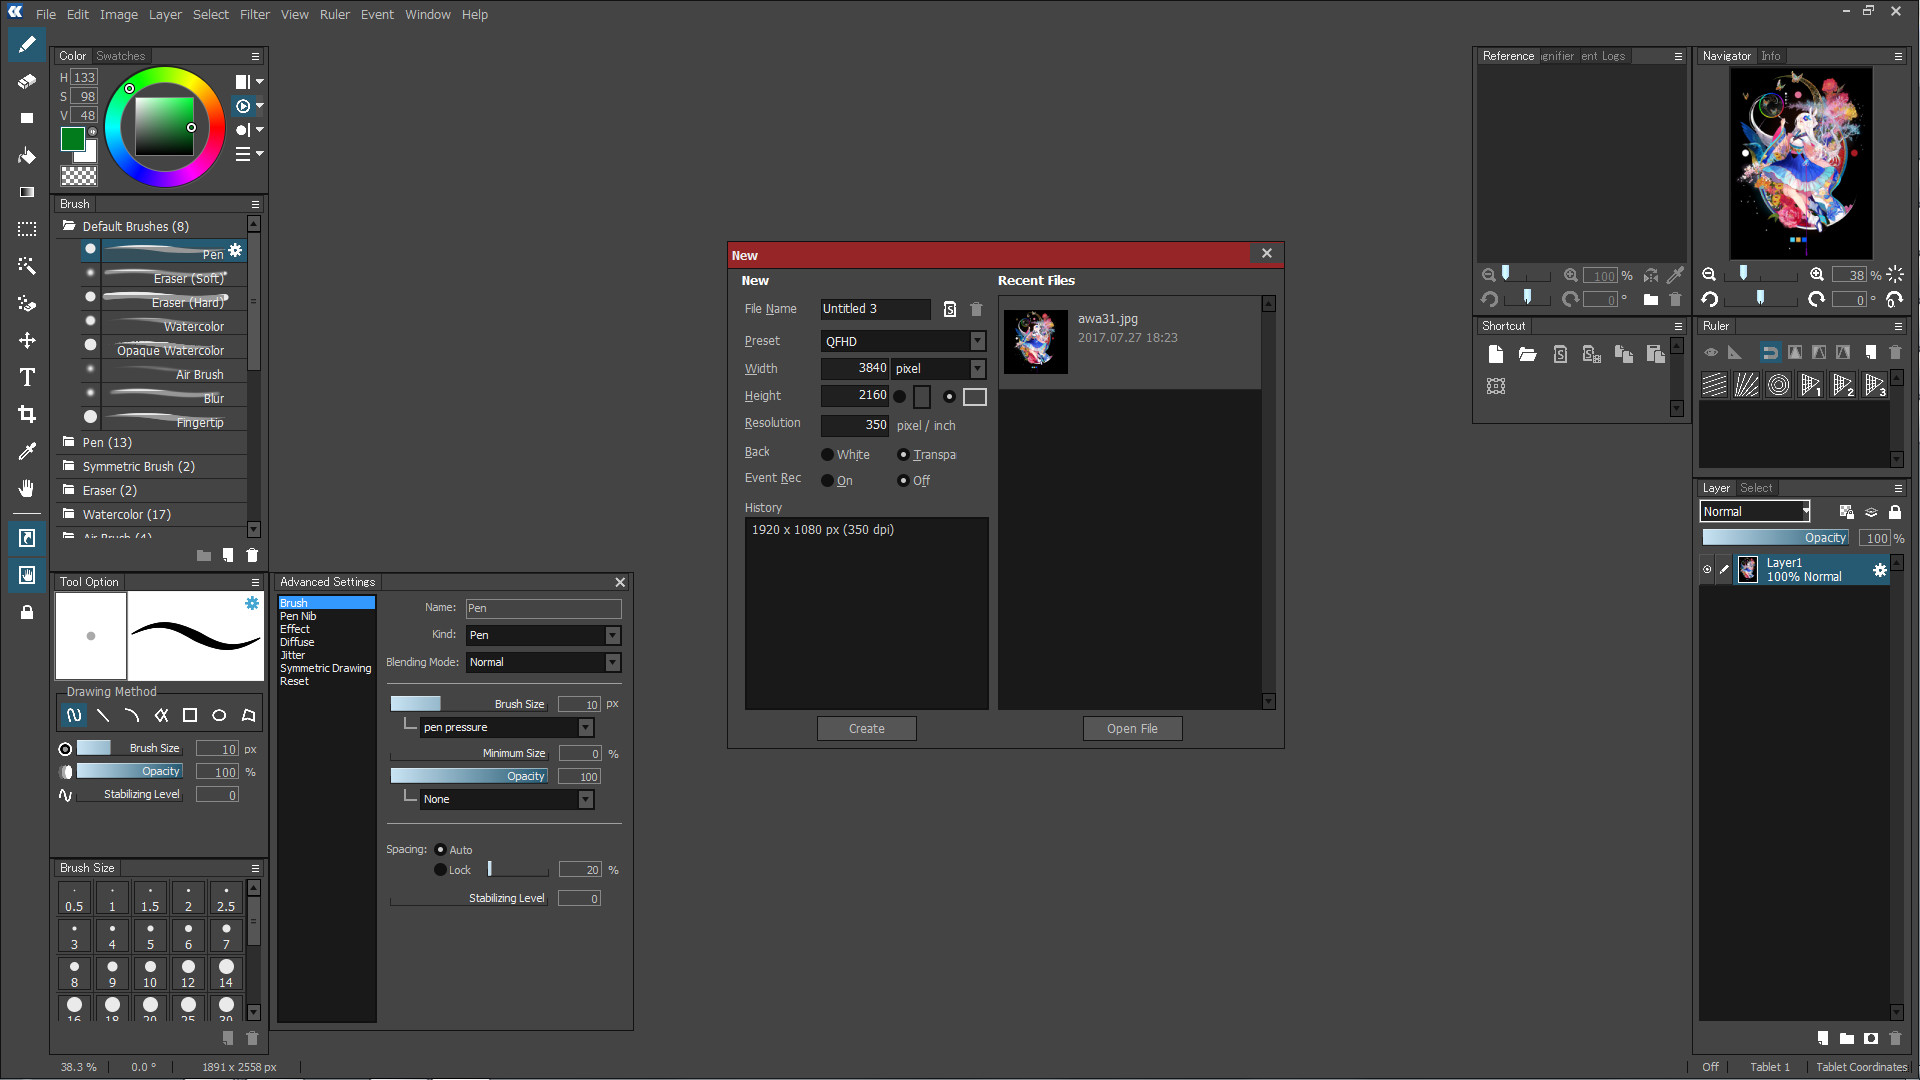1920x1080 pixels.
Task: Select the Text tool
Action: (27, 377)
